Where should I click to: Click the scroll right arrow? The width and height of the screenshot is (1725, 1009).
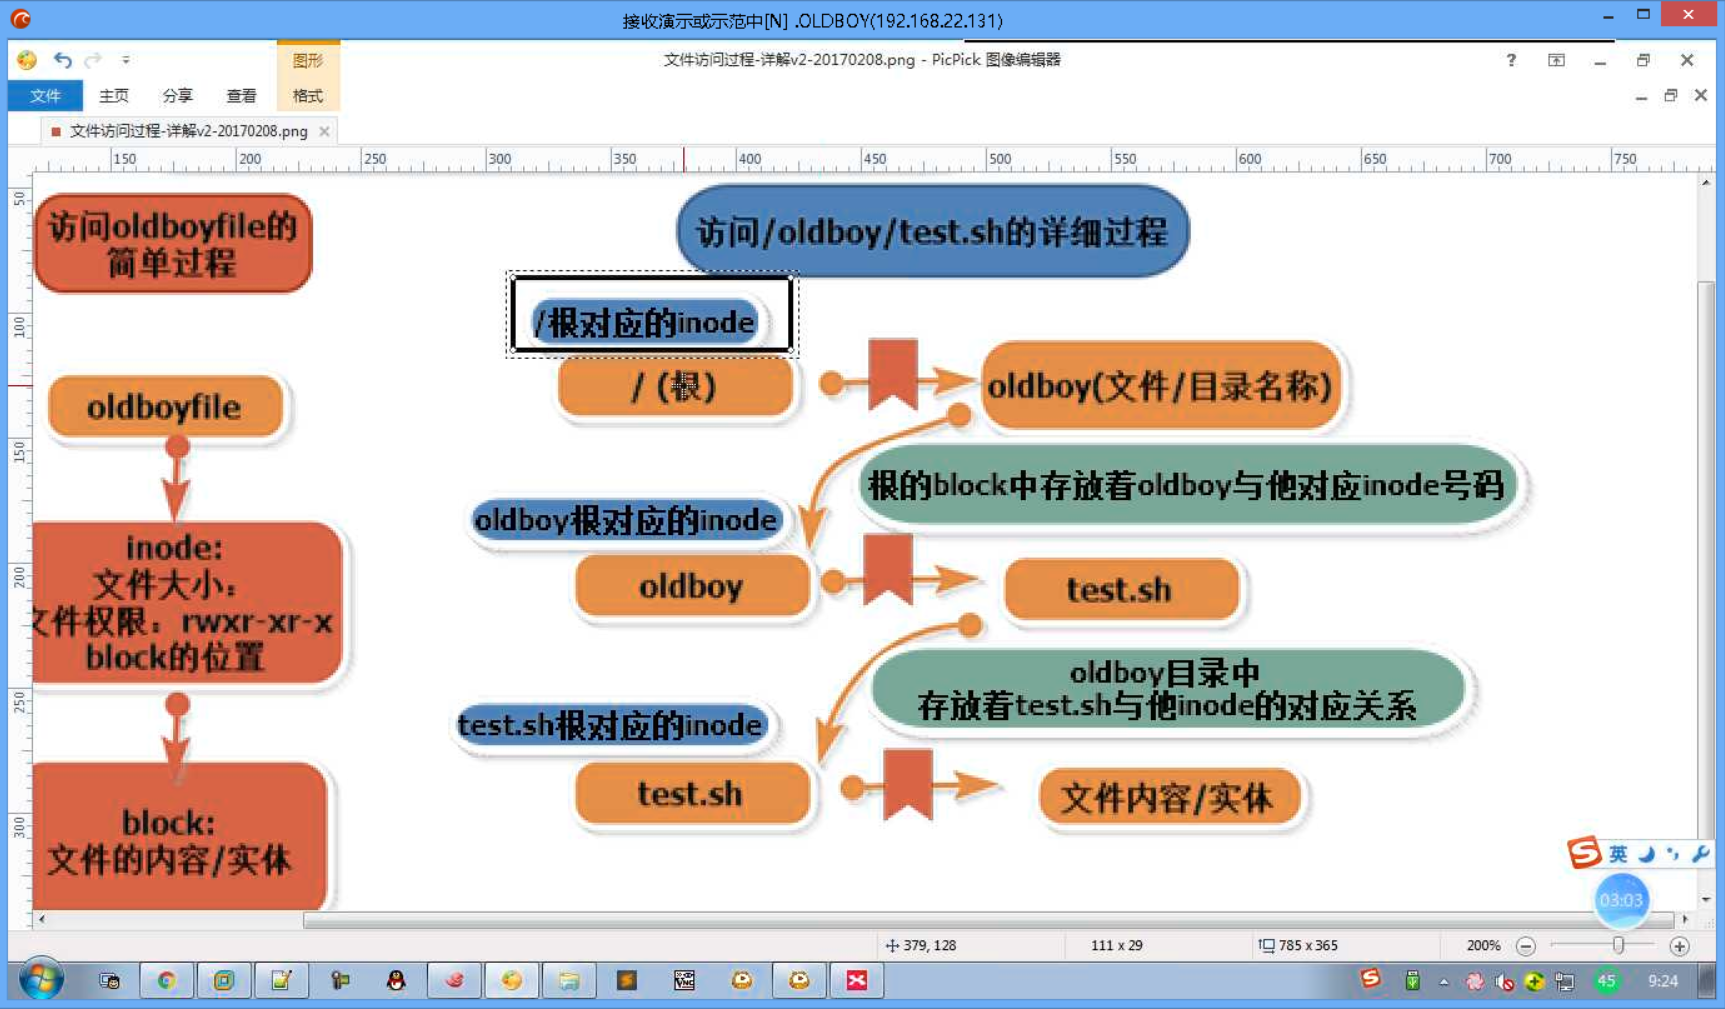point(1685,919)
